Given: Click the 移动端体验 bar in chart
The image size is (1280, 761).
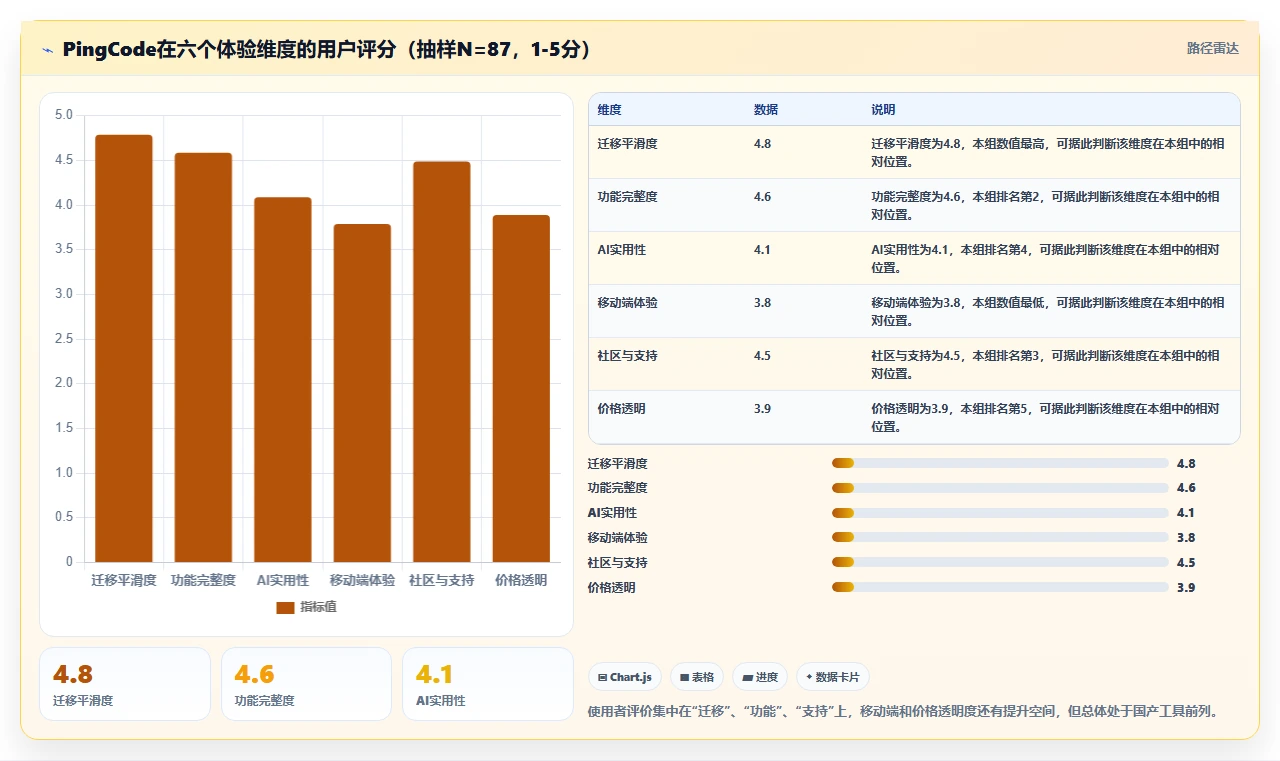Looking at the screenshot, I should pos(362,393).
